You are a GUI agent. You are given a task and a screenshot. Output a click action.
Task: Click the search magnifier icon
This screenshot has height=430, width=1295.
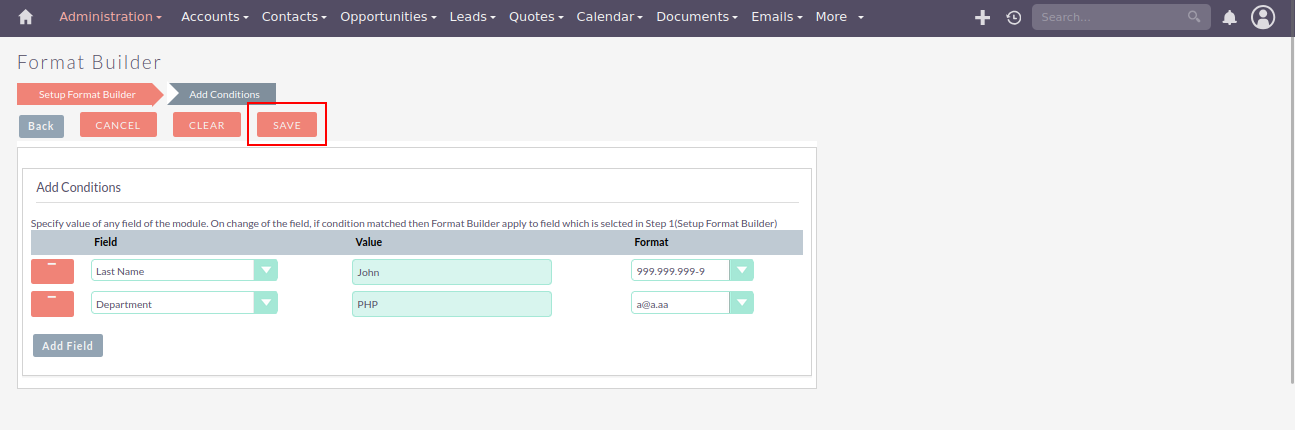(x=1193, y=17)
